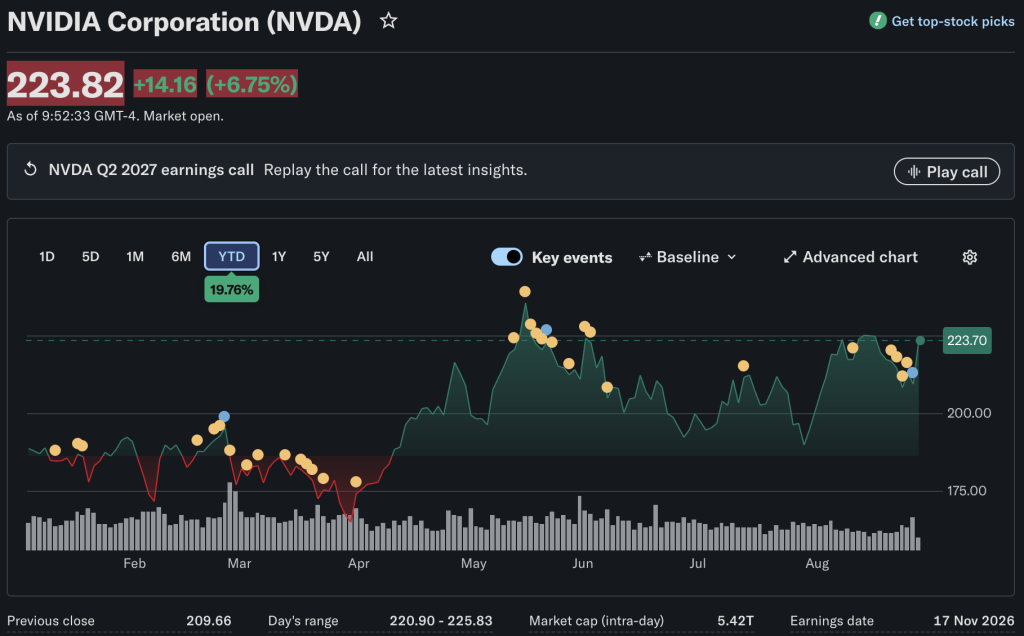This screenshot has width=1024, height=636.
Task: Open the Get top-stock picks link
Action: click(x=953, y=22)
